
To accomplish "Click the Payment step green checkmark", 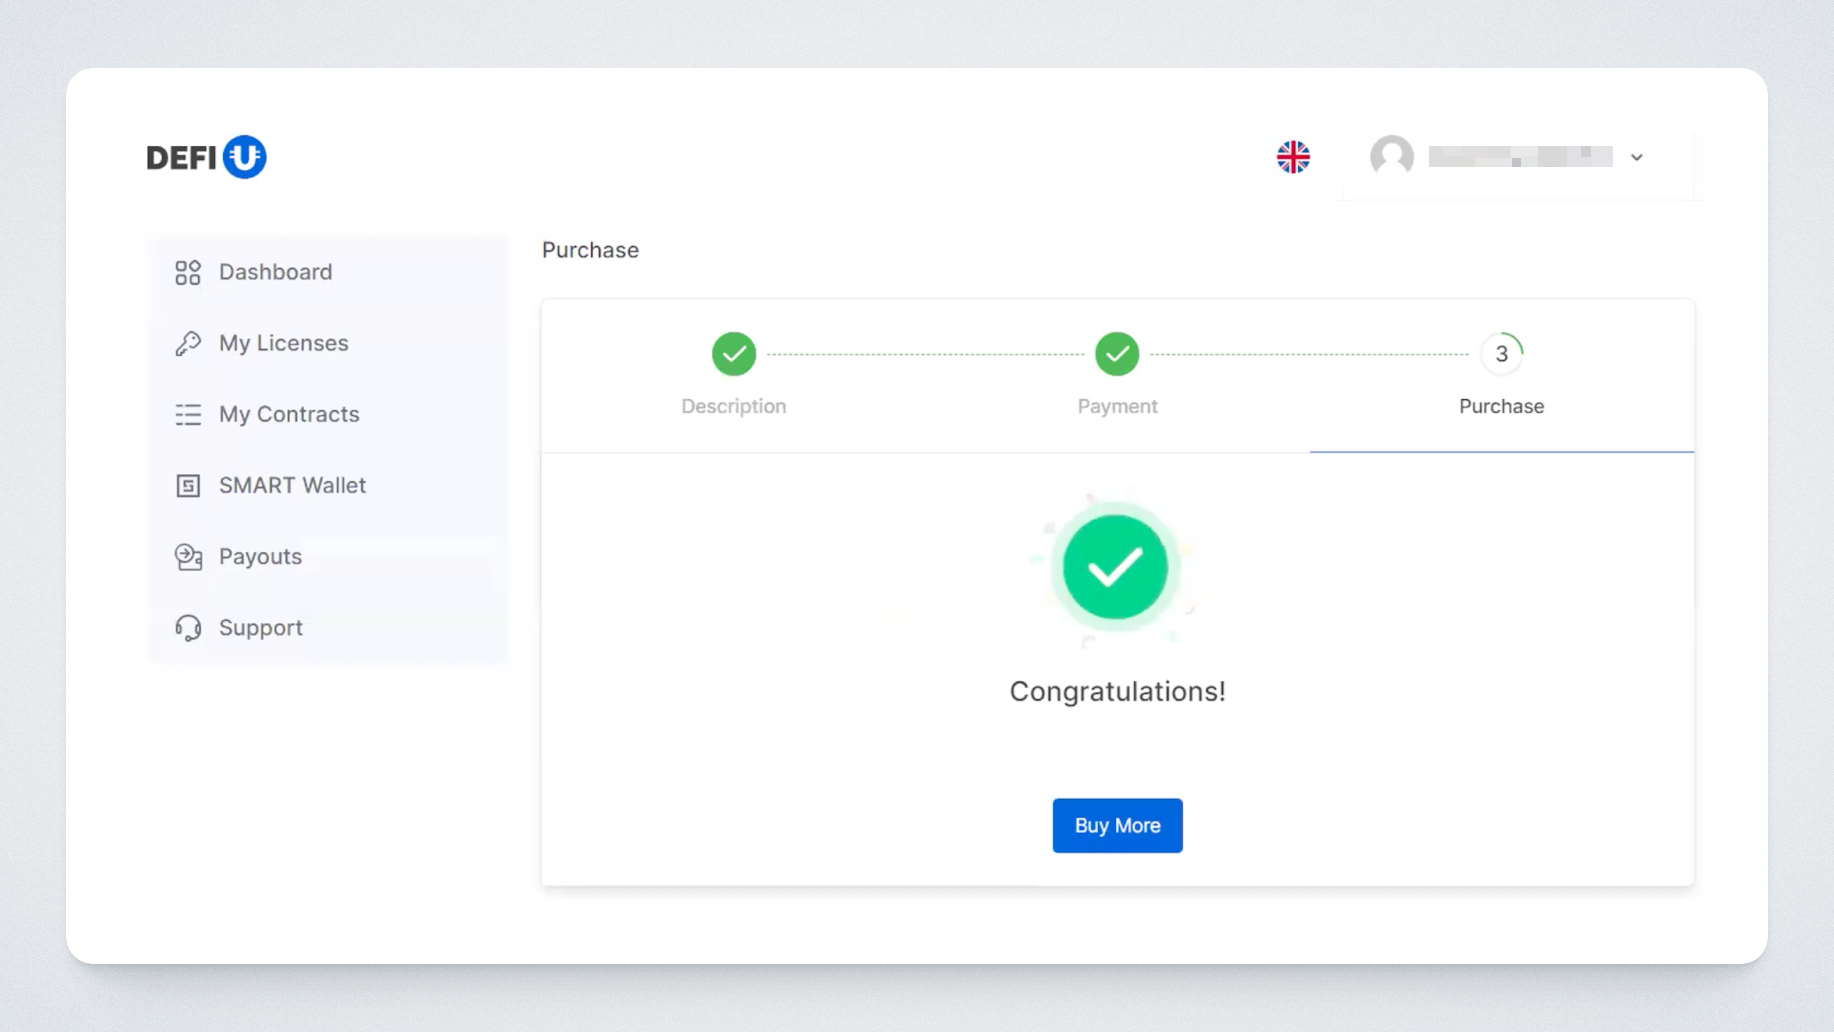I will pyautogui.click(x=1117, y=354).
